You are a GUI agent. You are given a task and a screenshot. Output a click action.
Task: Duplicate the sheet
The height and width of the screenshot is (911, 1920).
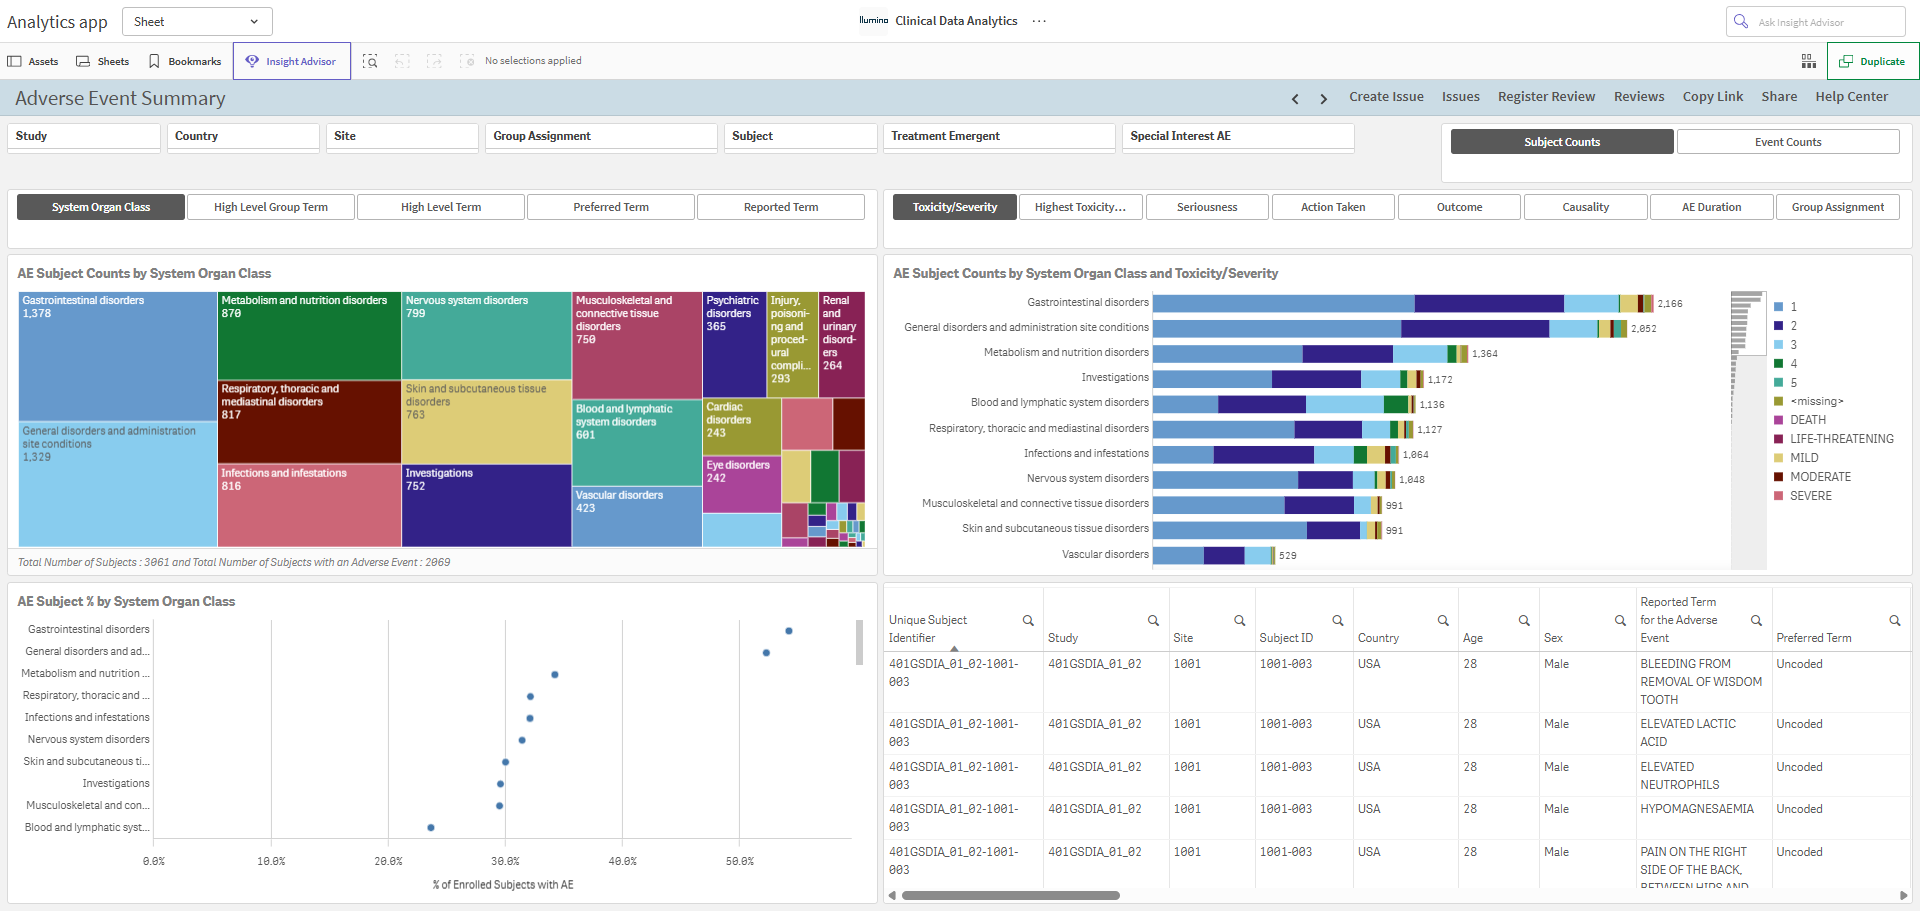(1873, 61)
